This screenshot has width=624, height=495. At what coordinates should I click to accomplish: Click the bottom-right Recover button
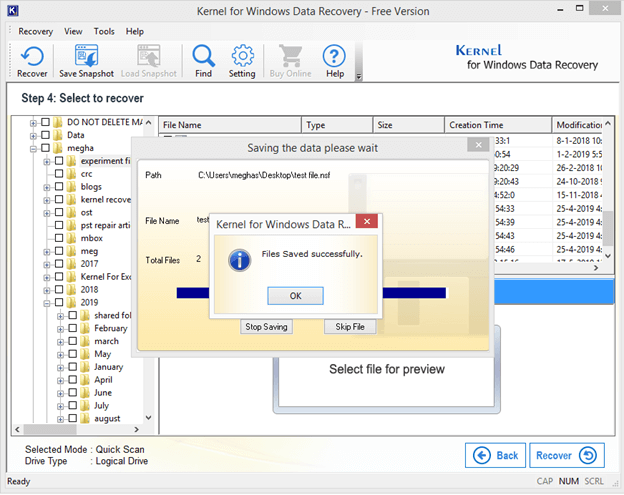pos(567,455)
